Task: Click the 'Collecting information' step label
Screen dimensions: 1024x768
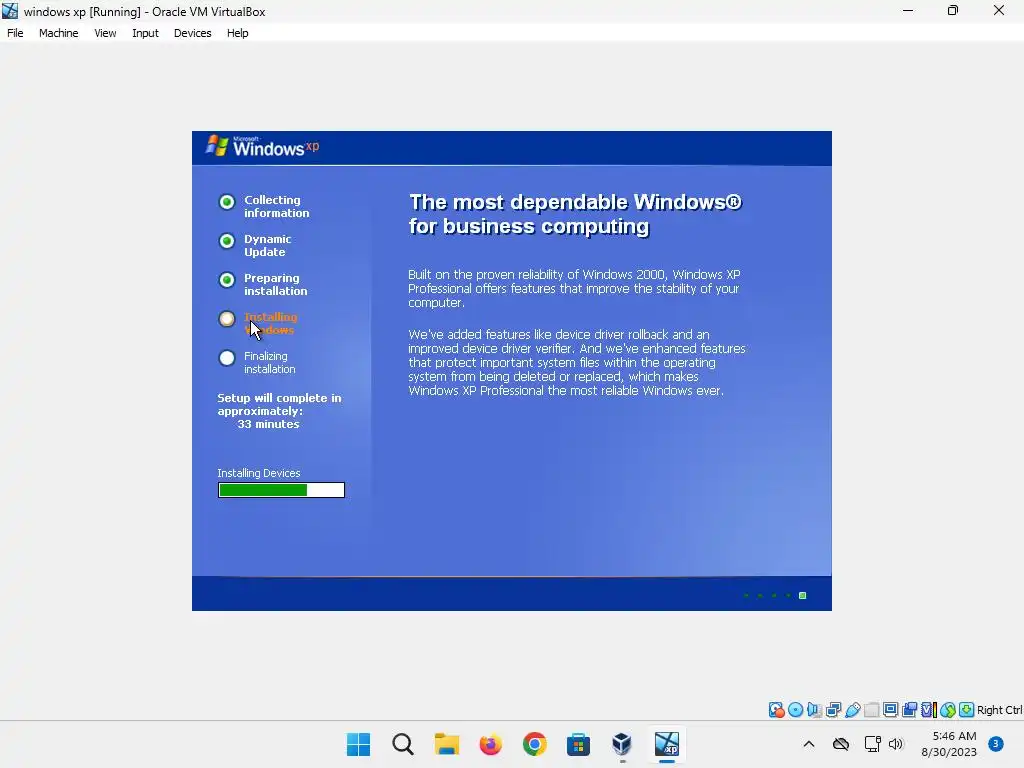Action: point(277,206)
